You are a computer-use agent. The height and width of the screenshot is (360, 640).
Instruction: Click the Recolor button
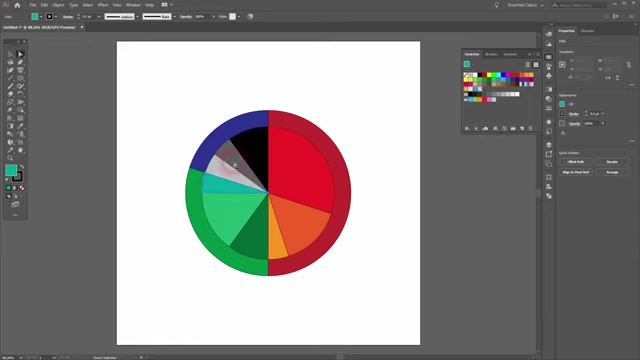pyautogui.click(x=612, y=162)
